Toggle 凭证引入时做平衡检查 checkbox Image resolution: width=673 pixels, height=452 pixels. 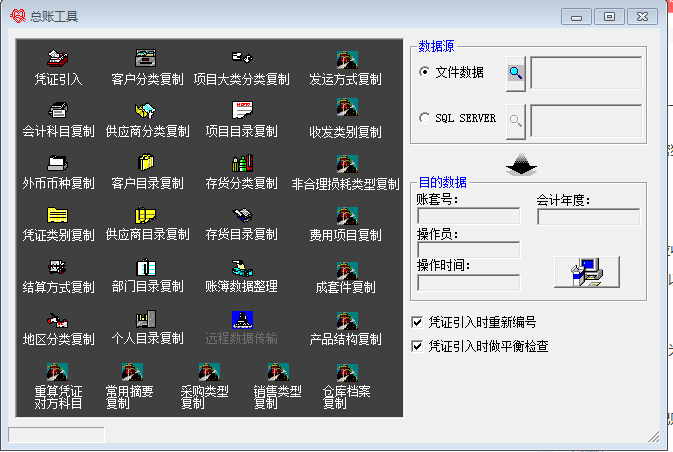[x=417, y=346]
